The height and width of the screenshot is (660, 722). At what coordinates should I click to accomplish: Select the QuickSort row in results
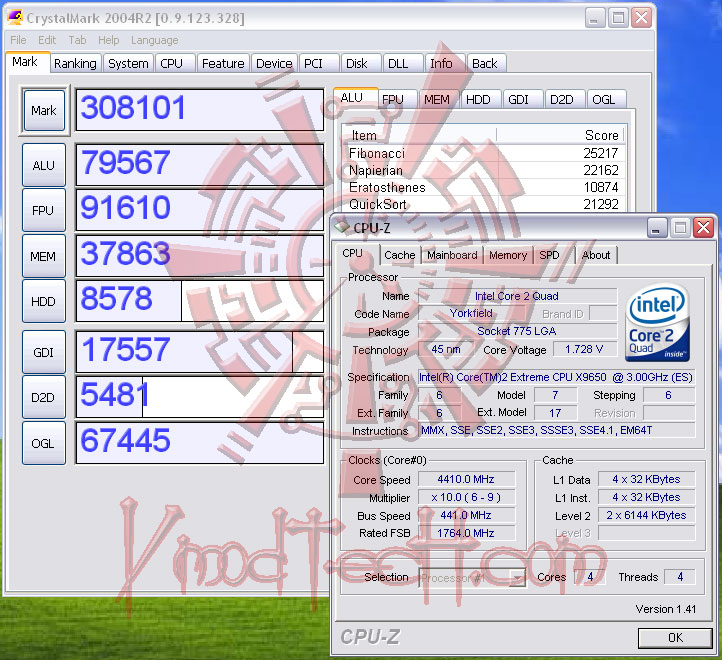483,204
